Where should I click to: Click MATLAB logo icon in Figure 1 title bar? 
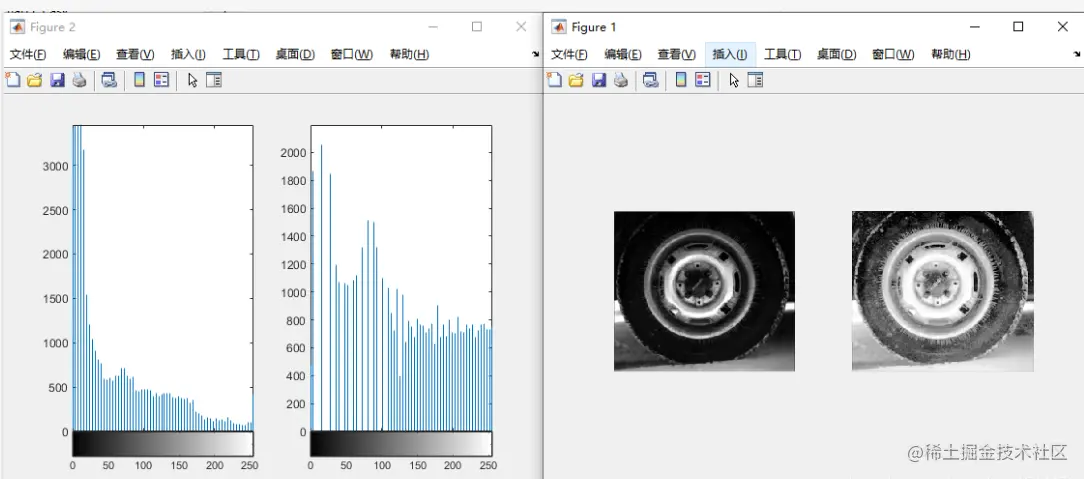[559, 27]
